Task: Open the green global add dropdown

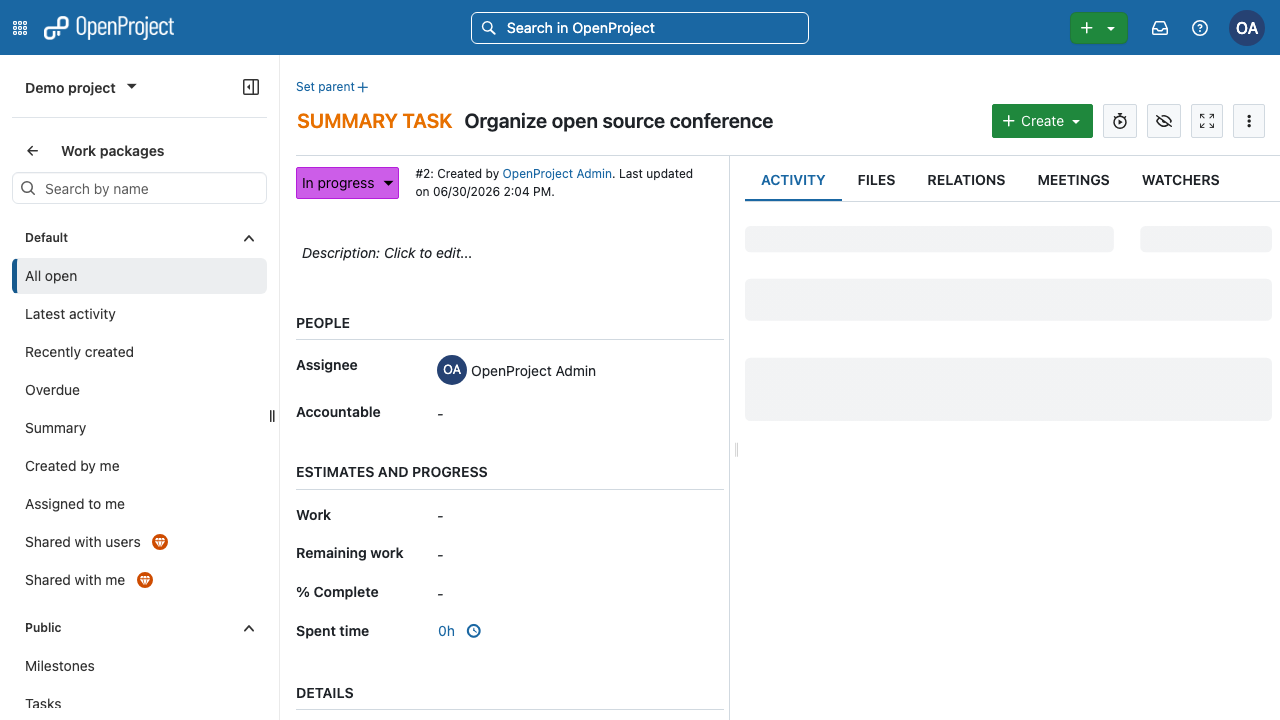Action: [1098, 28]
